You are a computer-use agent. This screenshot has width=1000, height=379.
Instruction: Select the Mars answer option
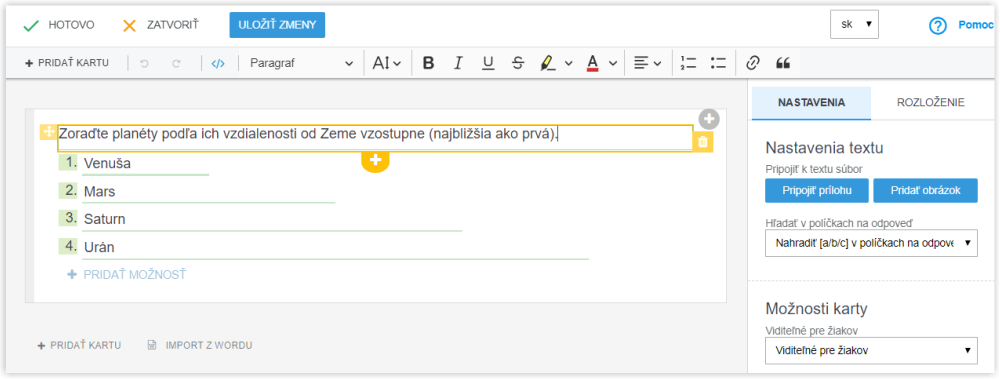[99, 191]
